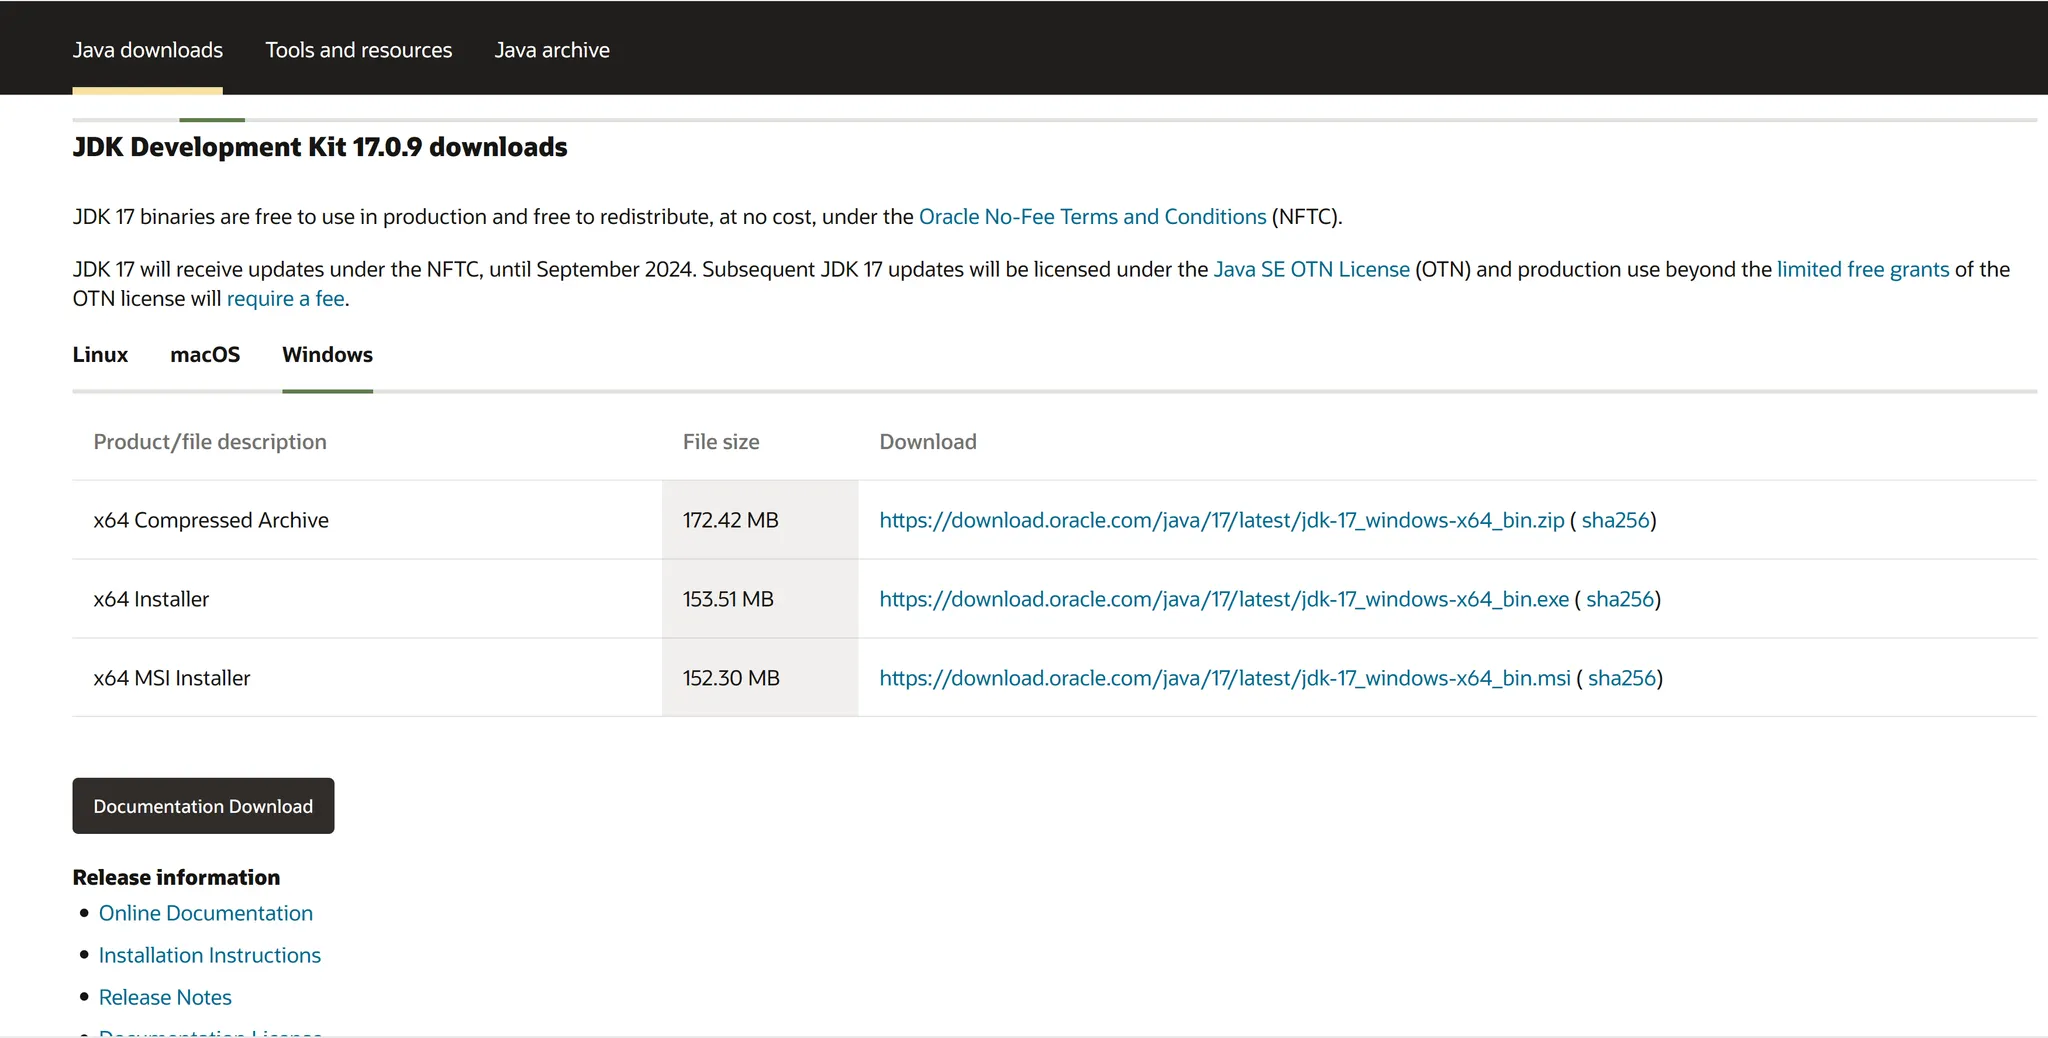
Task: Go to the Java archive tab
Action: [x=552, y=50]
